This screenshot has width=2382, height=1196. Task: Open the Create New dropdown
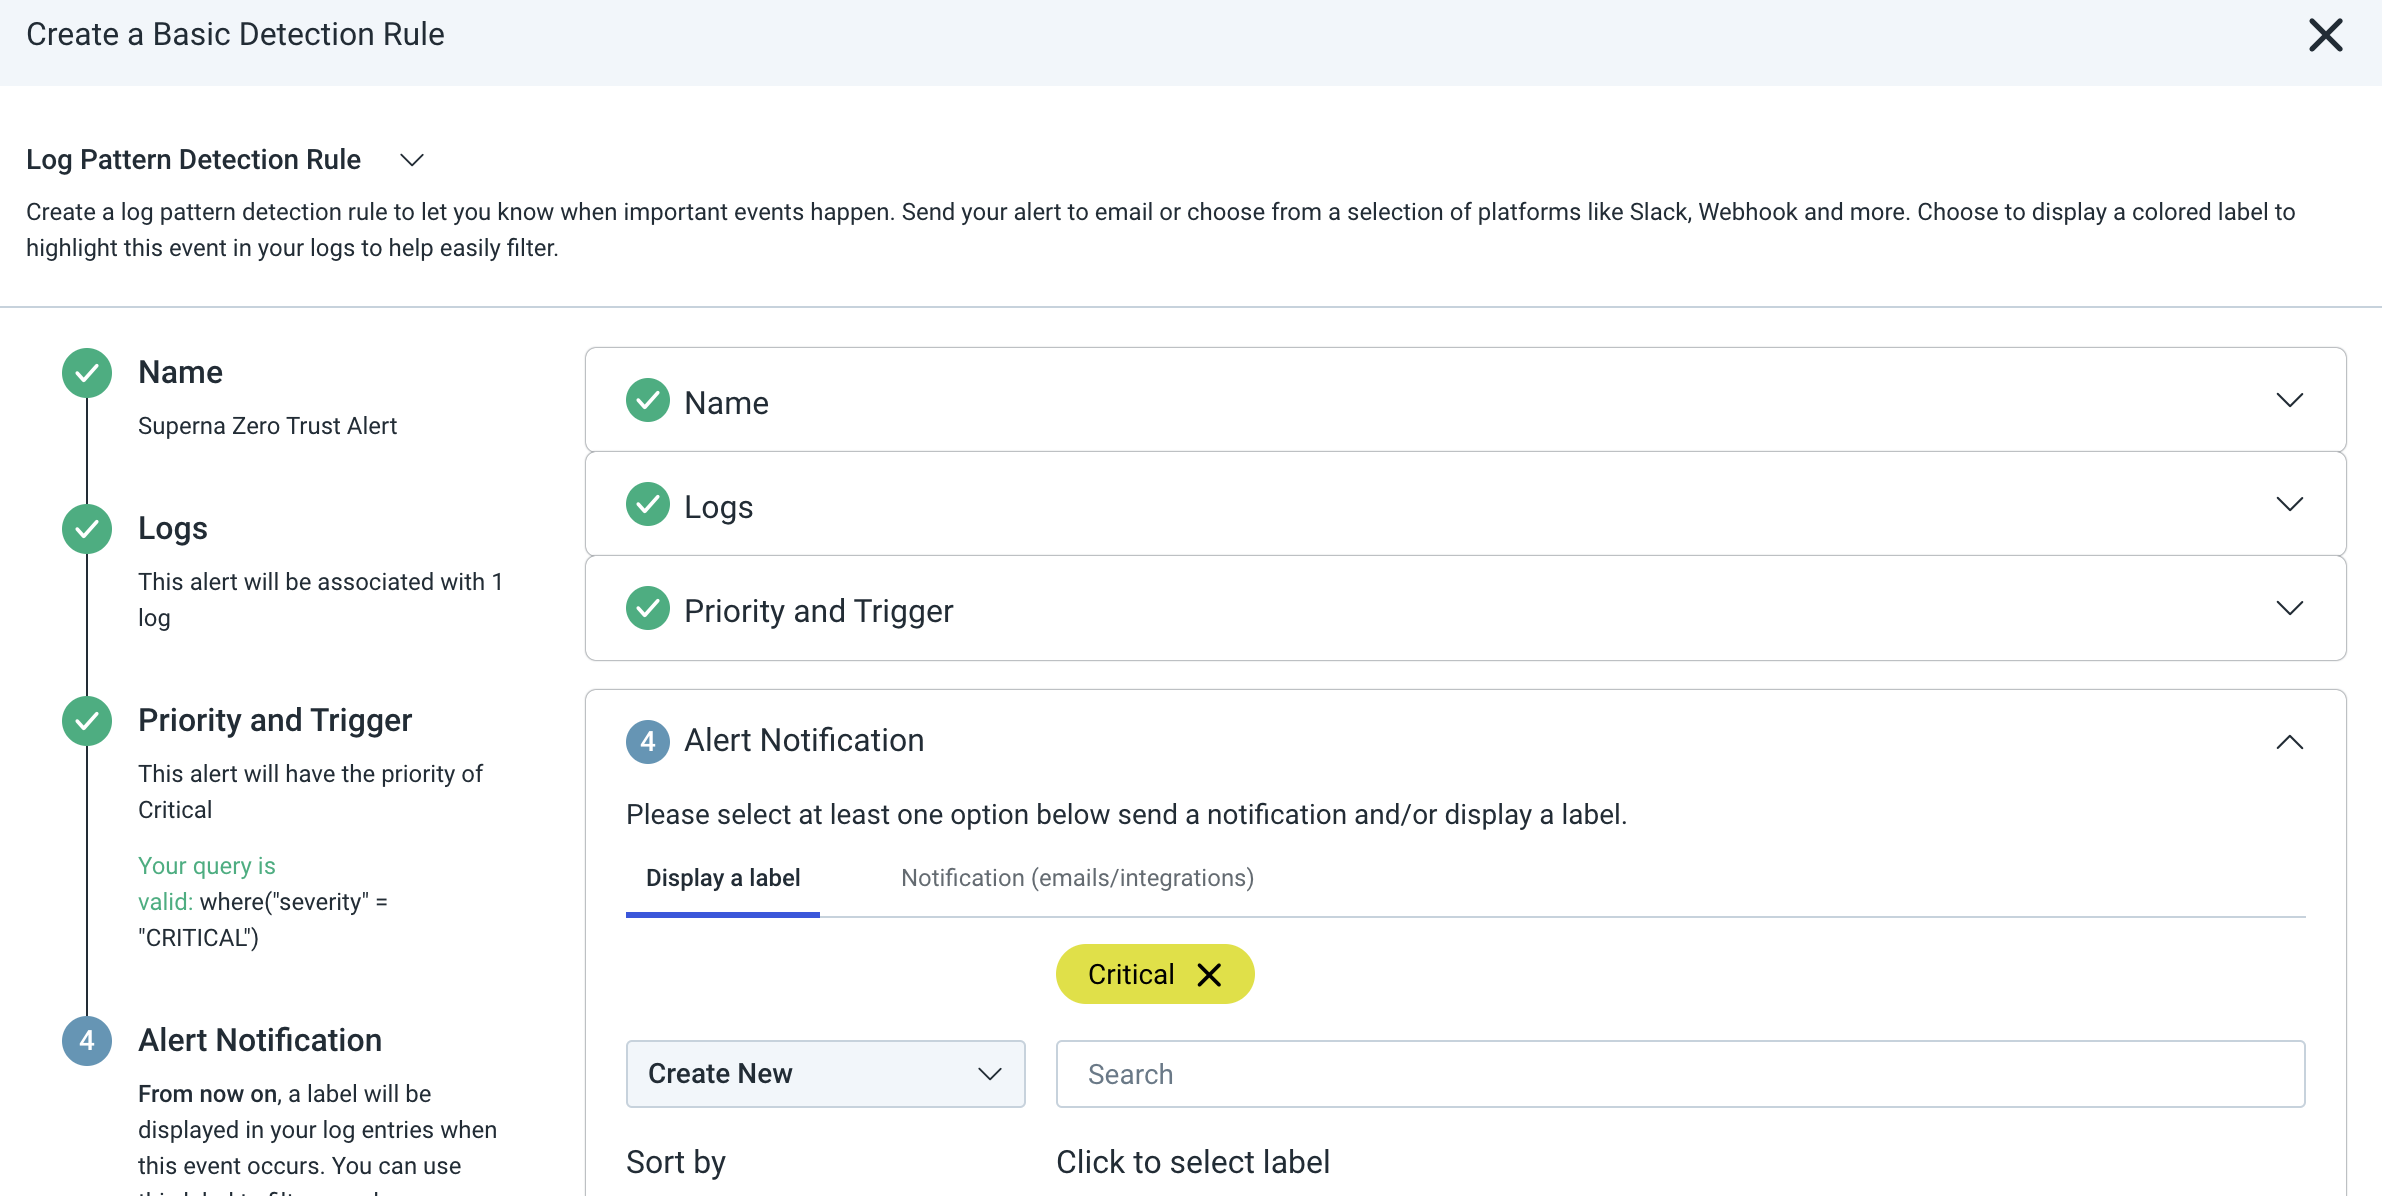coord(824,1073)
